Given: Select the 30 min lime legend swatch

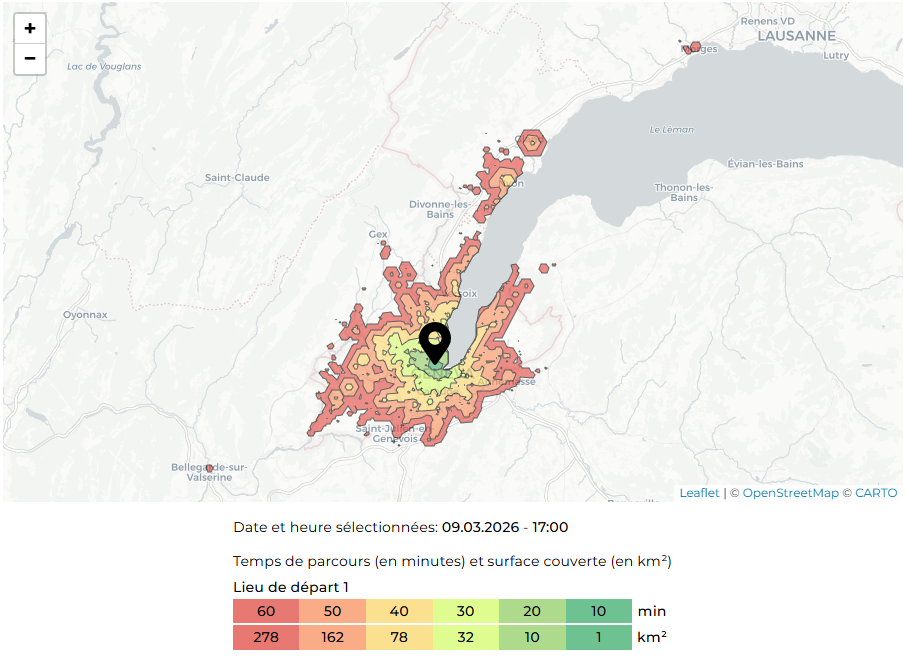Looking at the screenshot, I should (x=465, y=611).
